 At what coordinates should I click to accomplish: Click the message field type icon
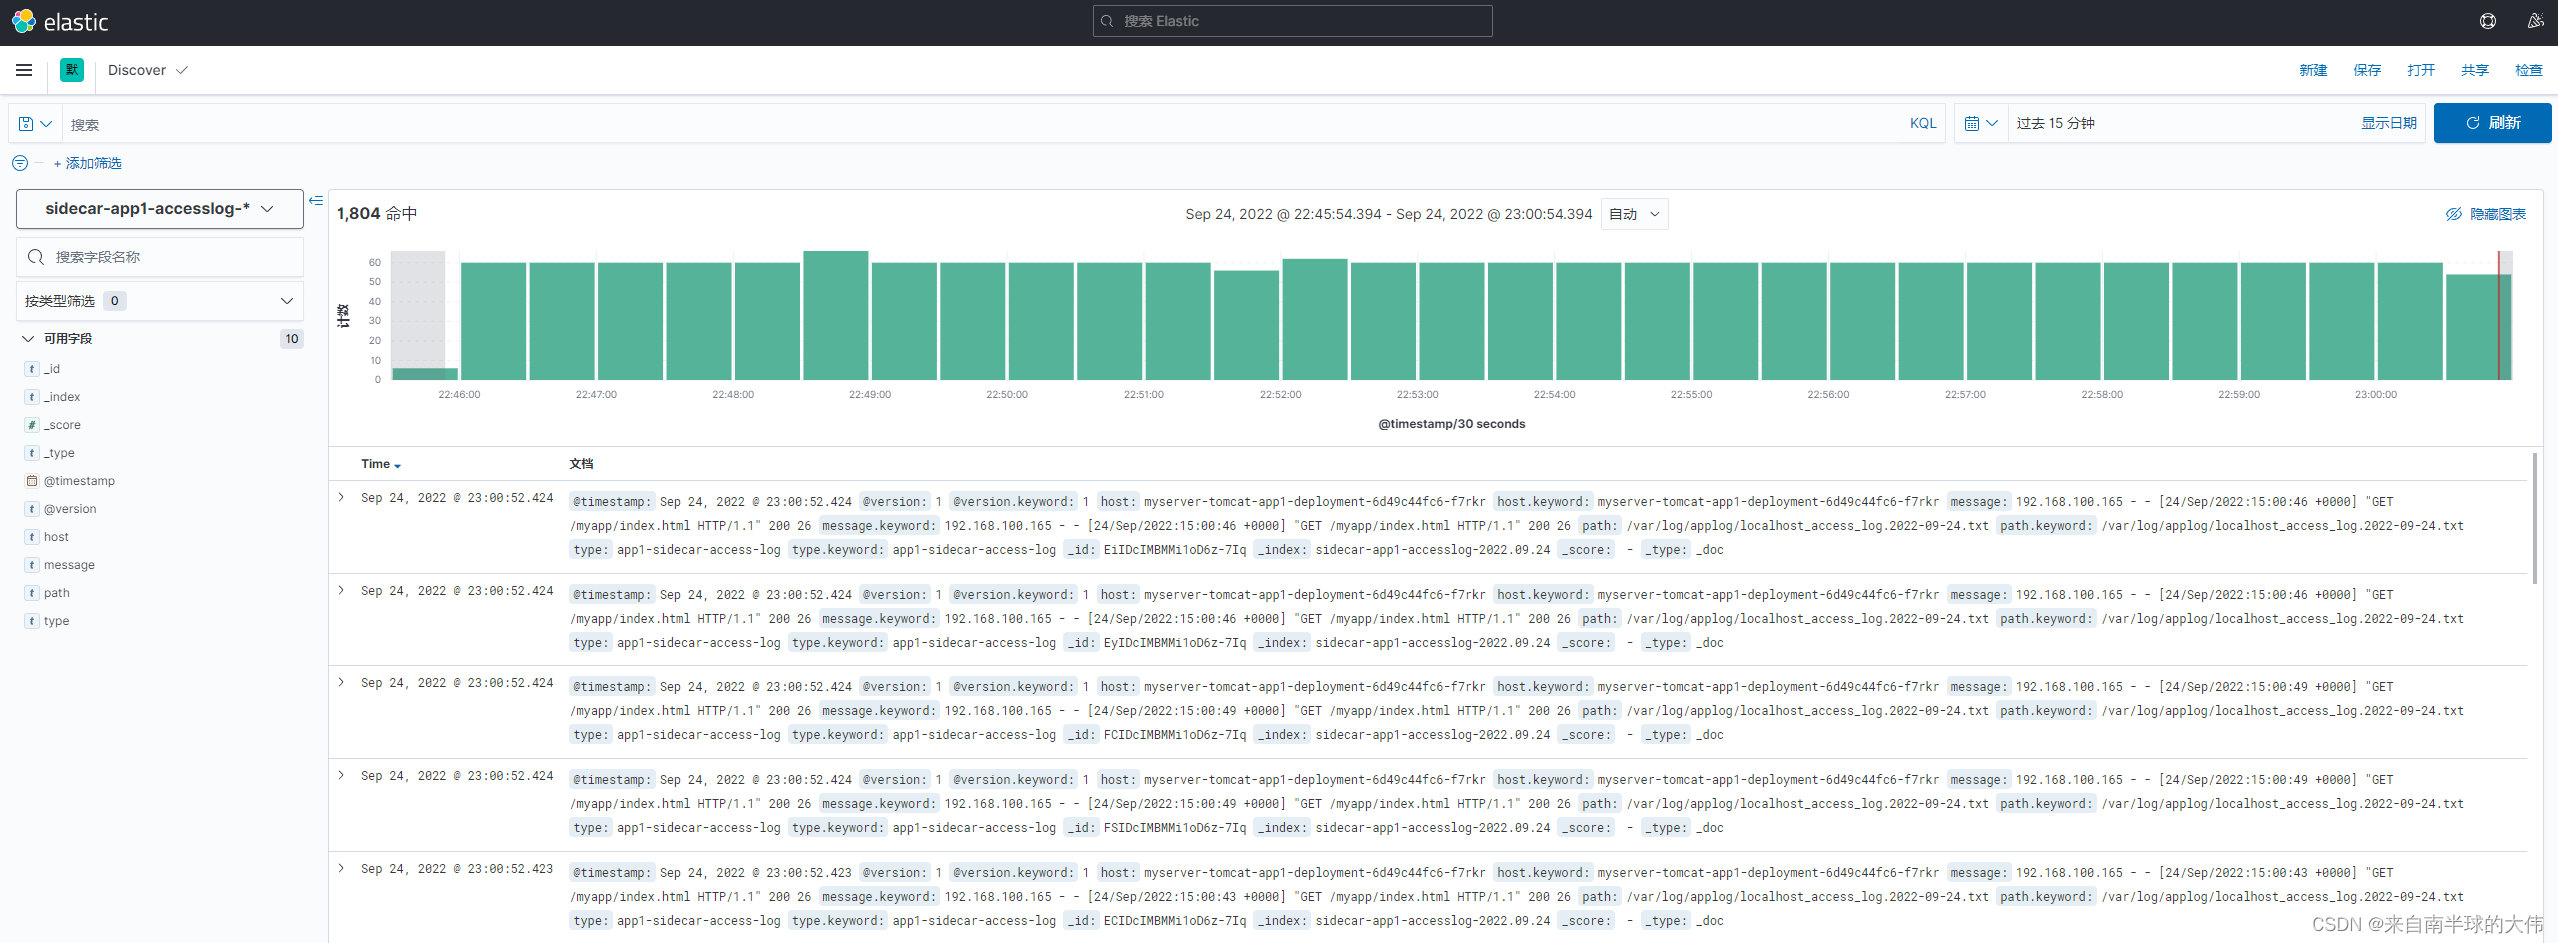32,565
